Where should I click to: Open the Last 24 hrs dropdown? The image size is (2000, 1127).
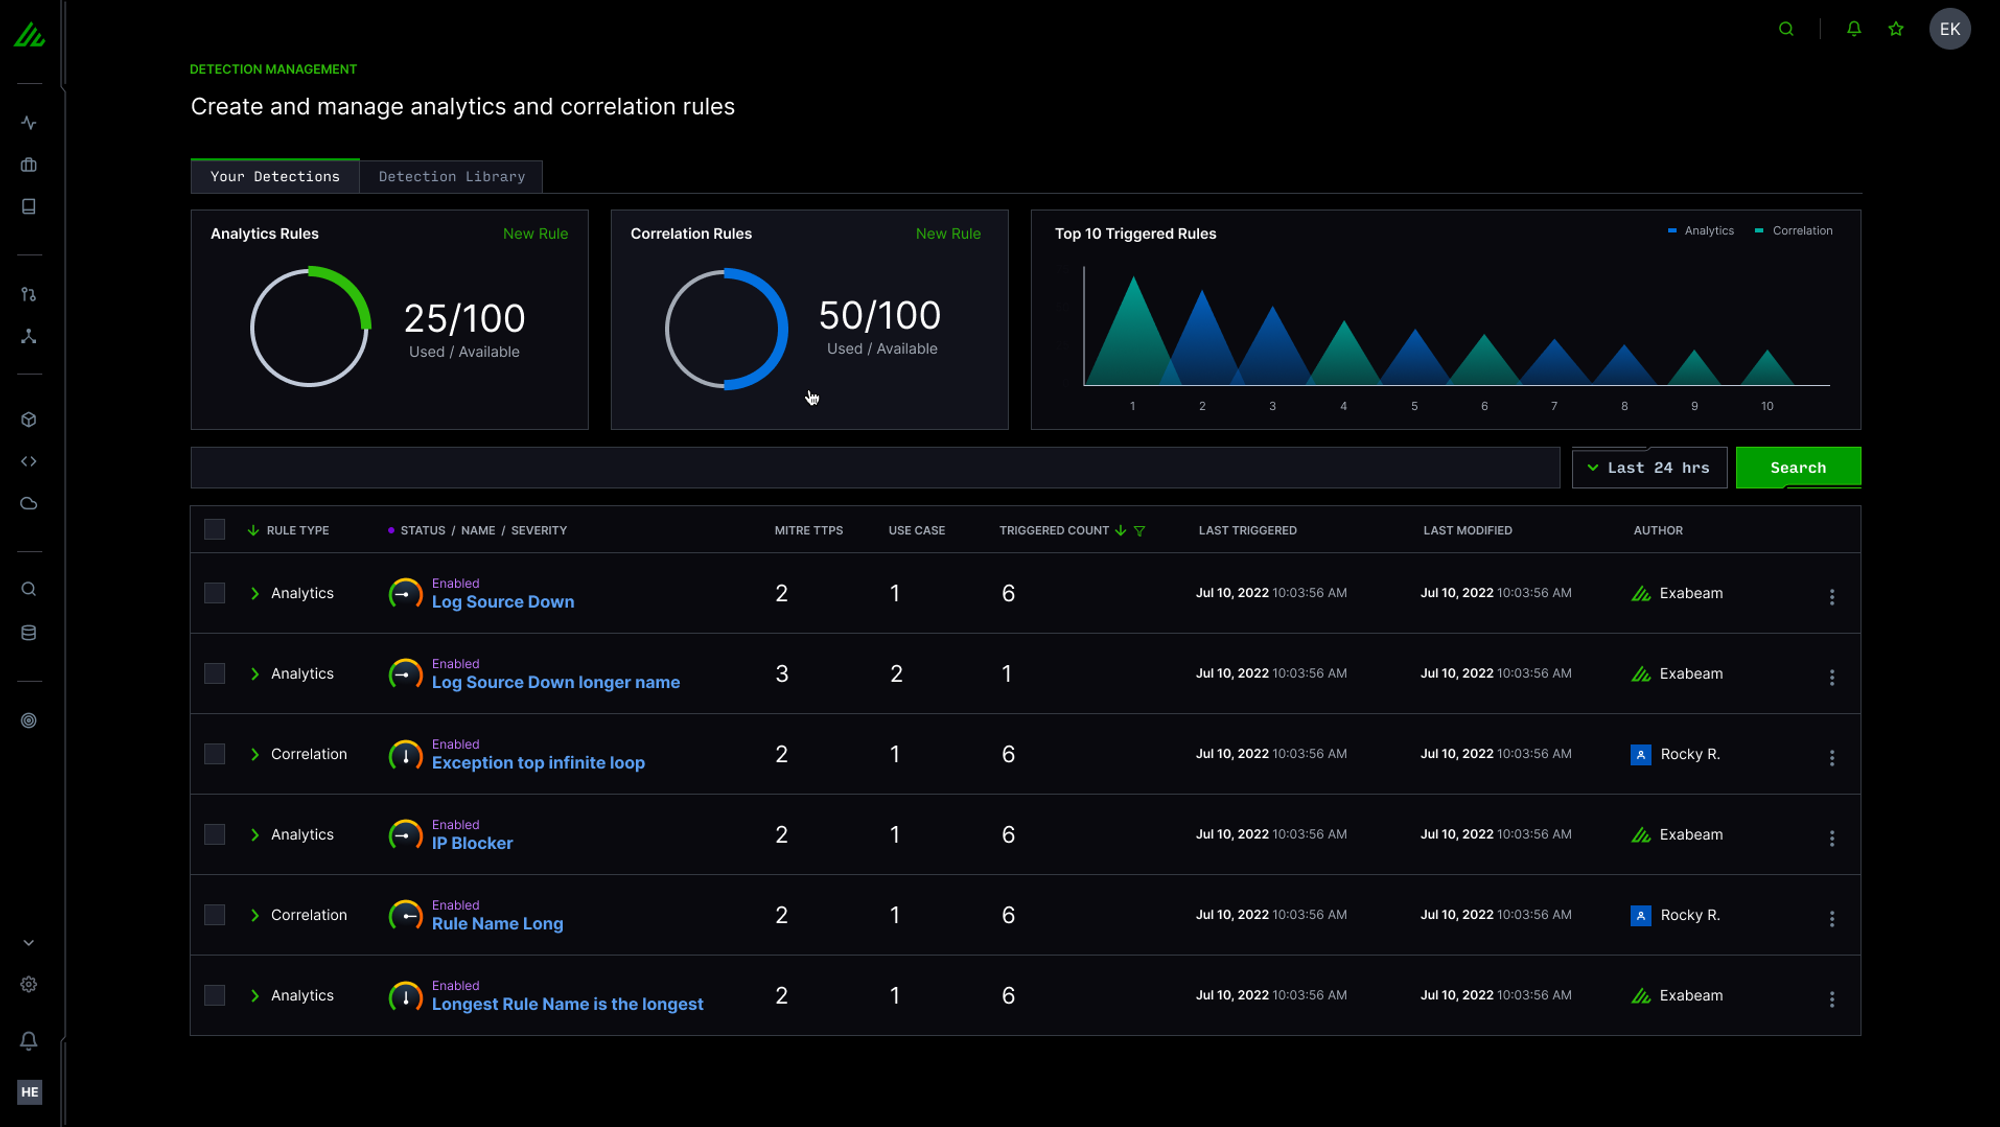tap(1649, 467)
